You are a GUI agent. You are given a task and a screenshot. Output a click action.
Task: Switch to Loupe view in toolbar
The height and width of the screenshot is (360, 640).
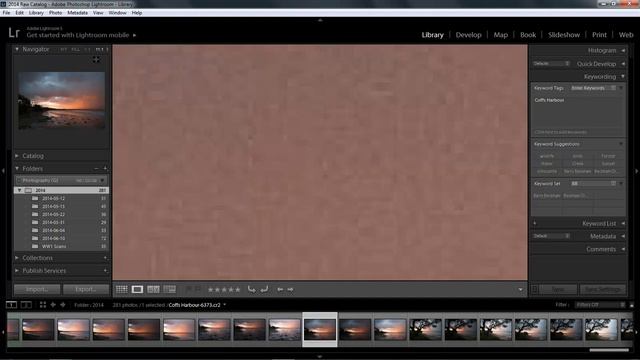(x=137, y=289)
